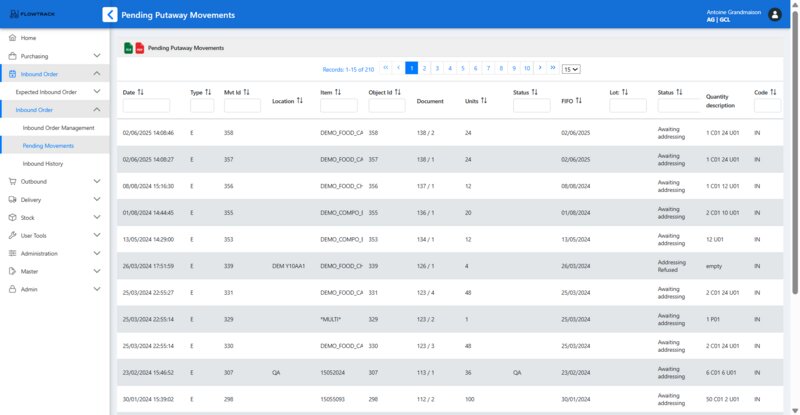Click the Units column sort icon

click(483, 100)
